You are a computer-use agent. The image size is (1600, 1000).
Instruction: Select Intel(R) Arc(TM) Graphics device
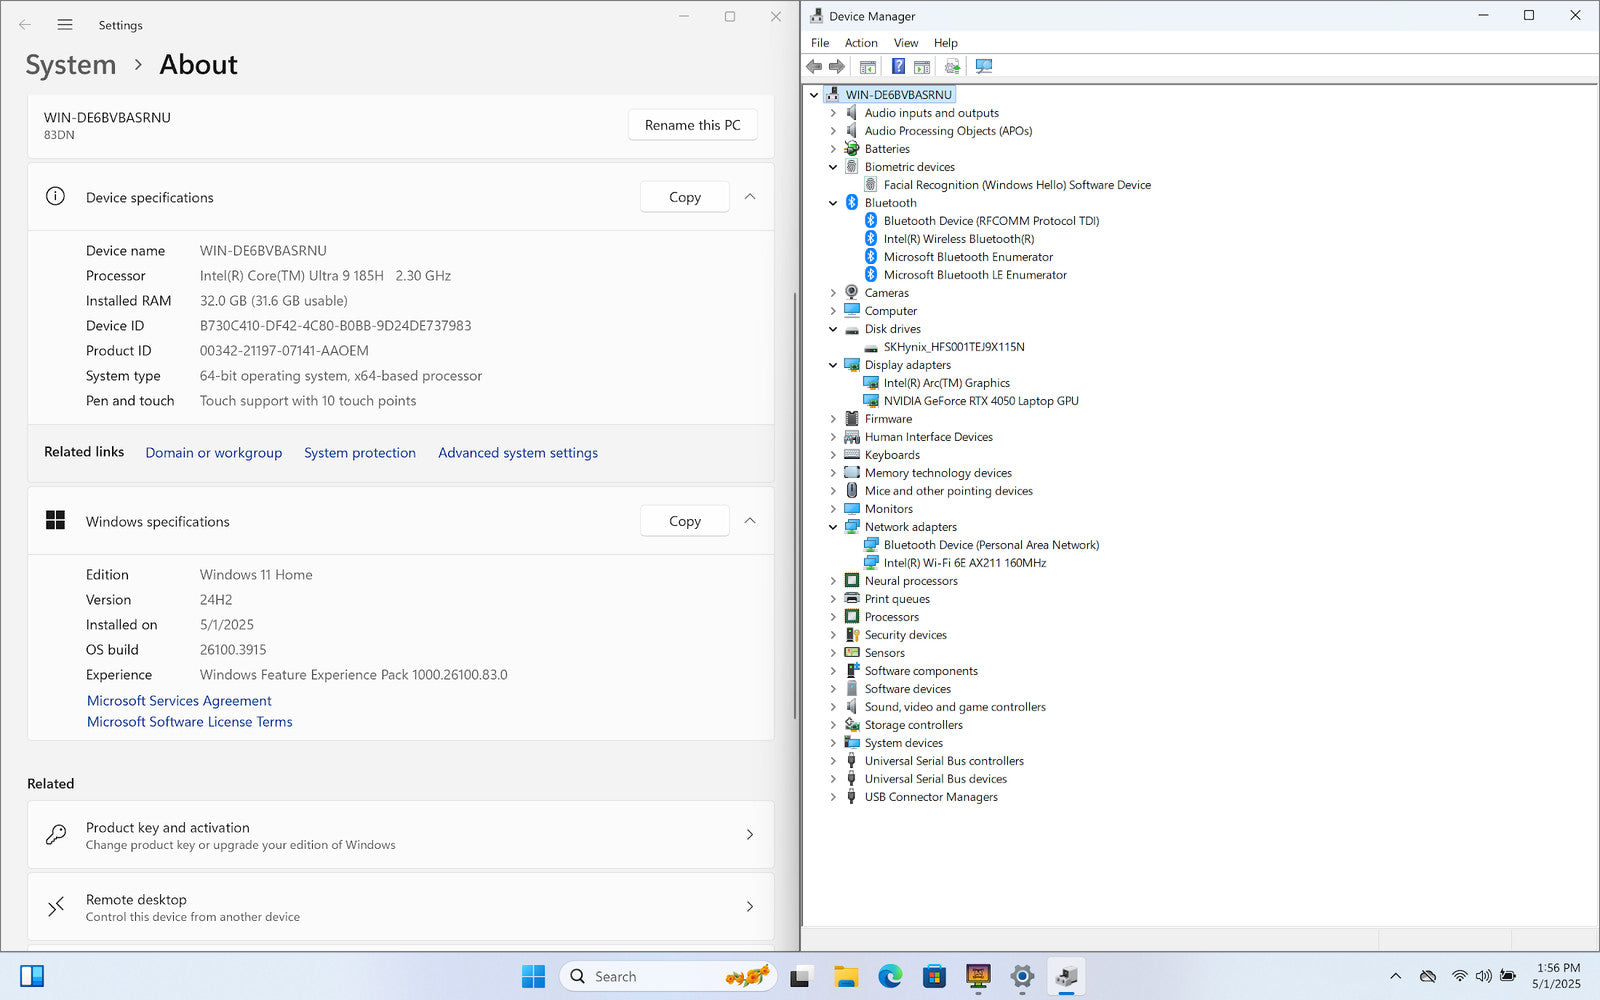coord(947,383)
